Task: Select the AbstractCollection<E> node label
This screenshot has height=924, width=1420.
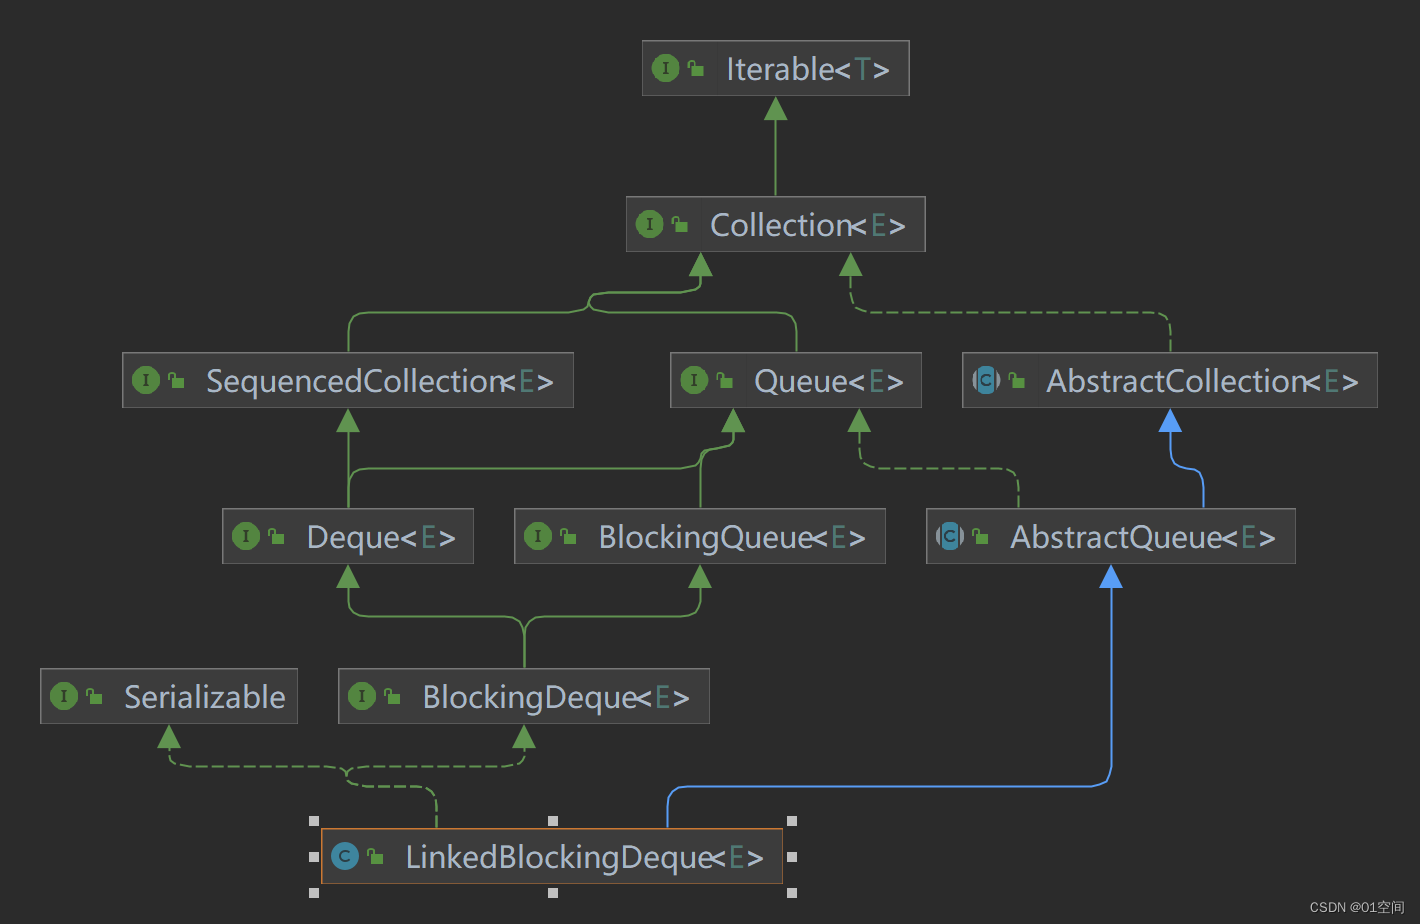Action: point(1203,381)
